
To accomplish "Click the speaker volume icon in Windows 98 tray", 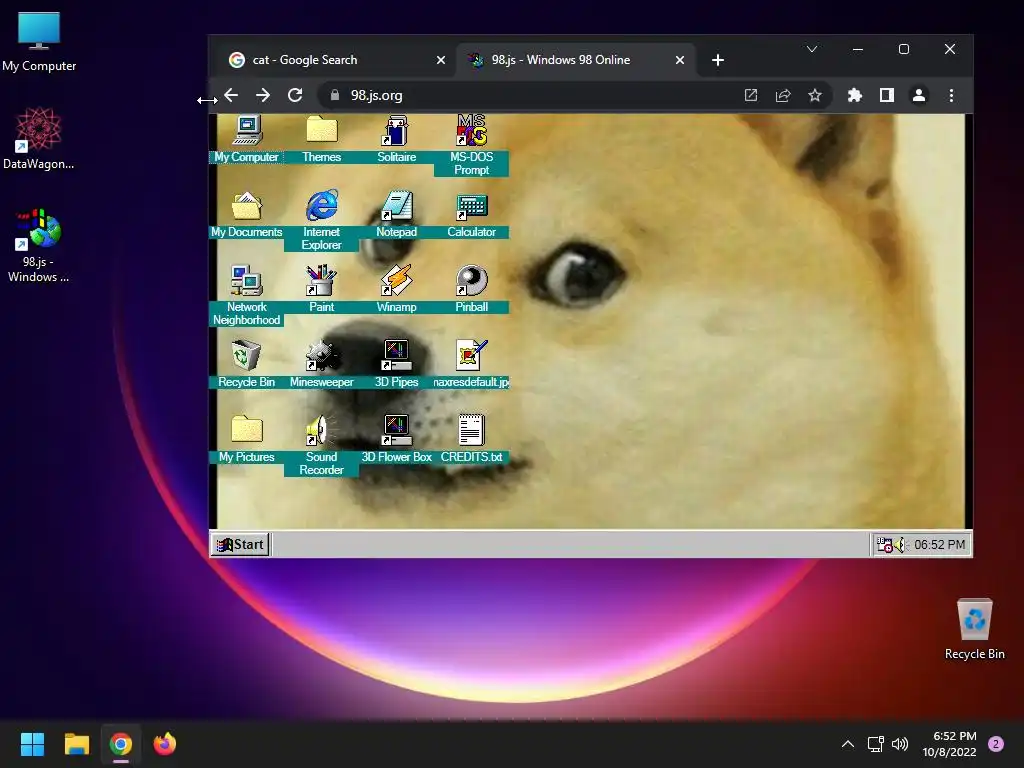I will pos(900,545).
